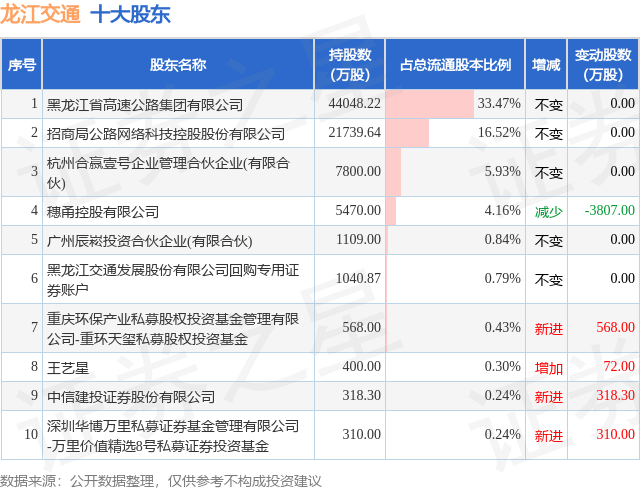Click 不变 status in row 6
The width and height of the screenshot is (640, 490).
[549, 280]
